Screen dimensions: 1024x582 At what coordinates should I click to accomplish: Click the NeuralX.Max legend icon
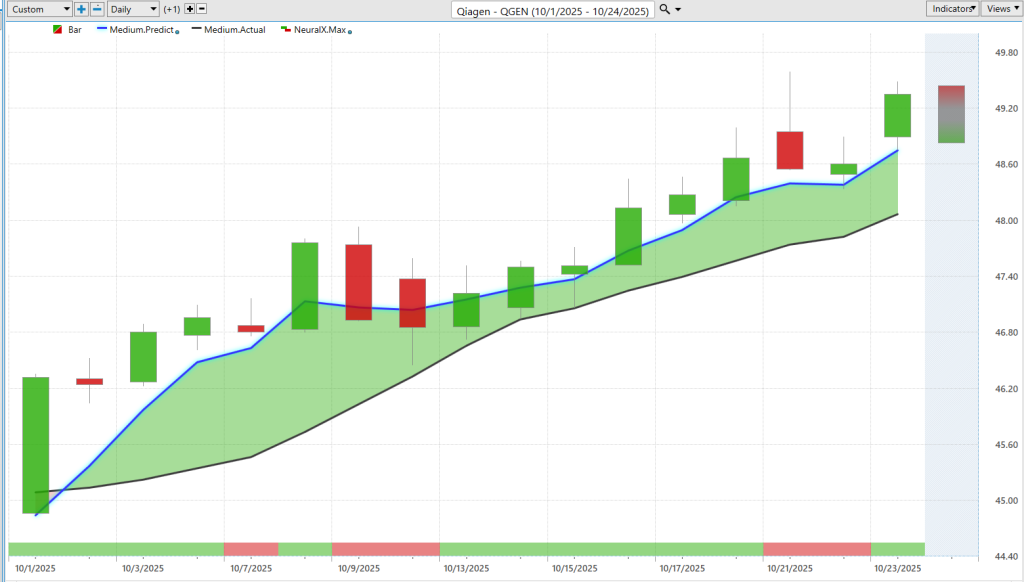click(285, 30)
